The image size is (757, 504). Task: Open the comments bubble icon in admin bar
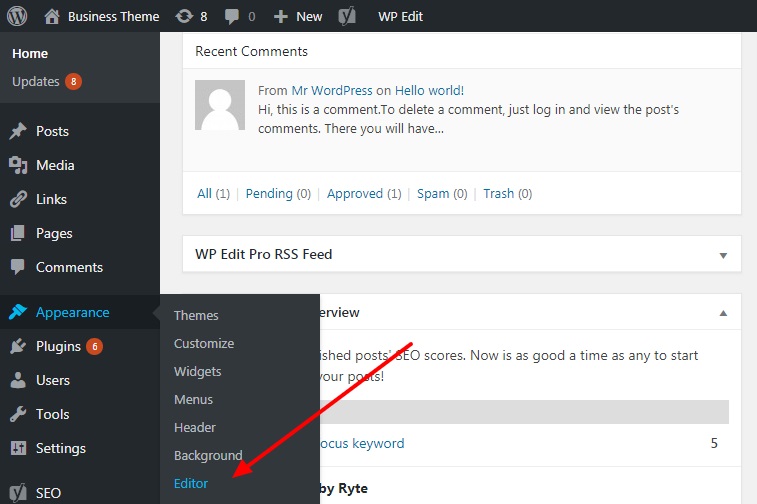point(232,16)
